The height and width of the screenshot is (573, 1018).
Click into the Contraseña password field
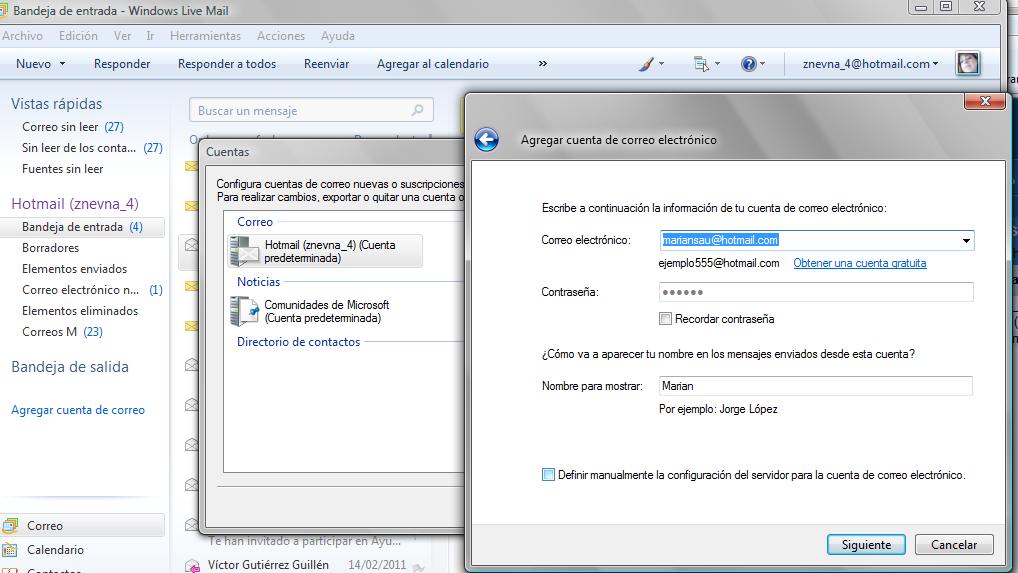coord(816,292)
